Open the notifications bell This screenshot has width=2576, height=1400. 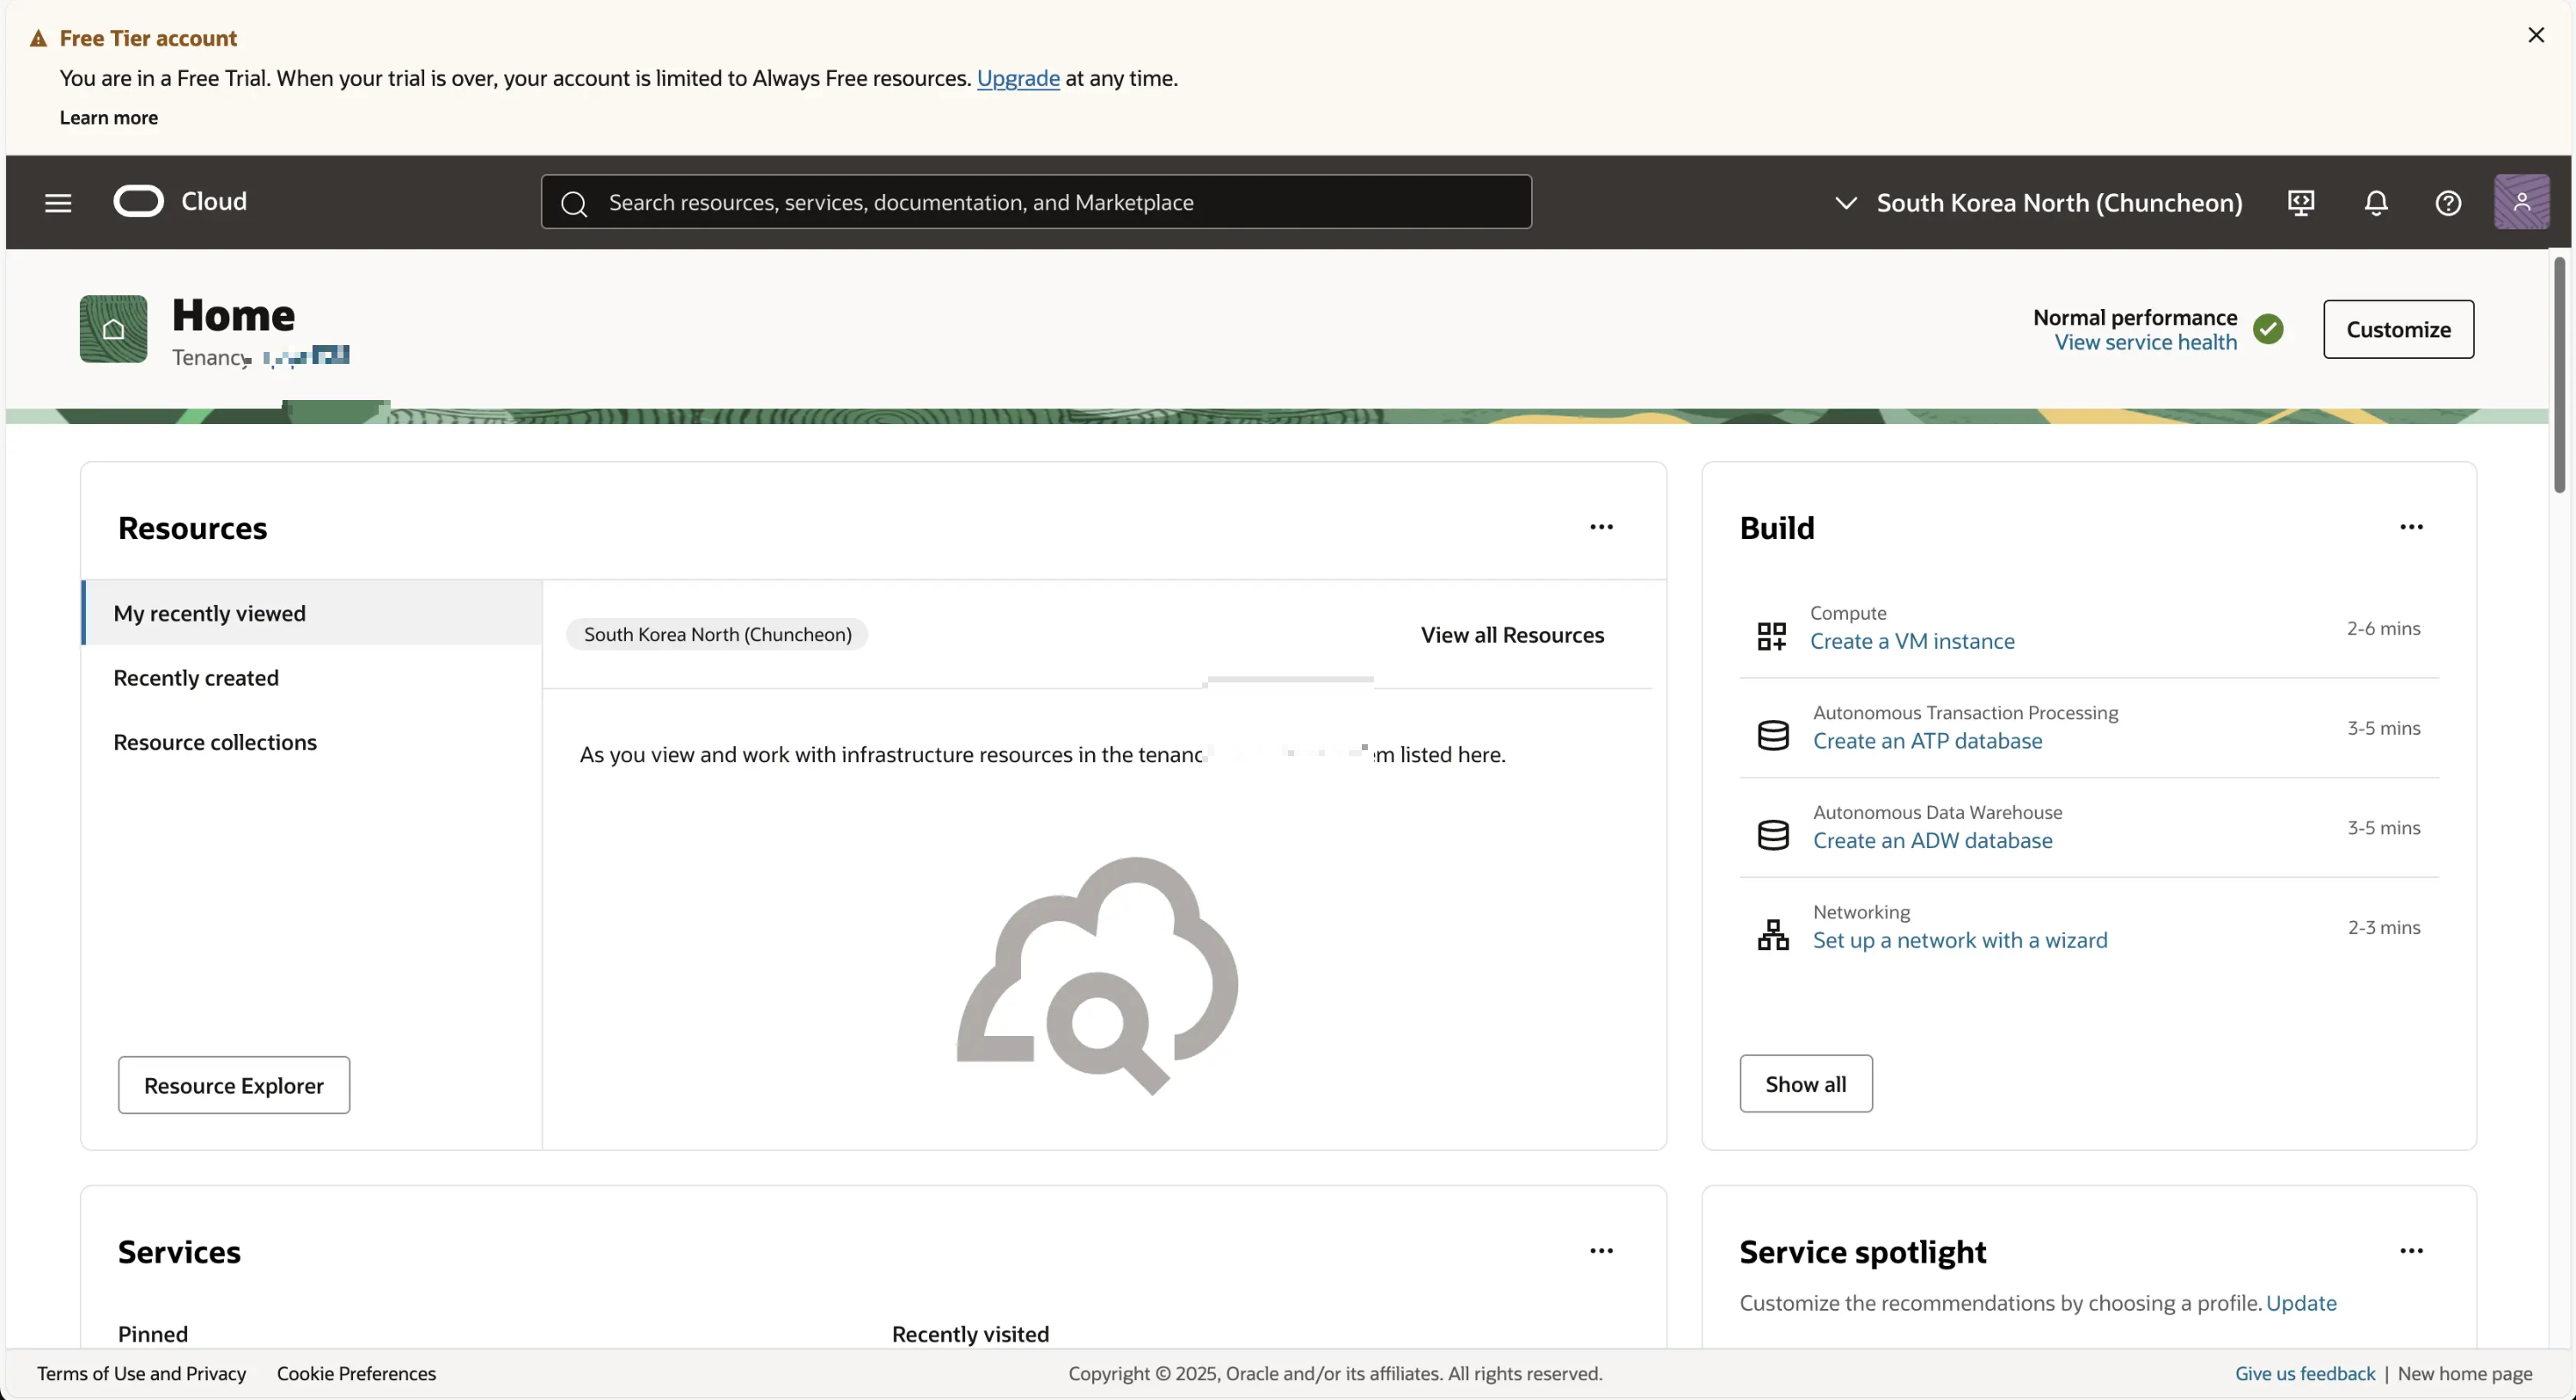click(x=2376, y=203)
